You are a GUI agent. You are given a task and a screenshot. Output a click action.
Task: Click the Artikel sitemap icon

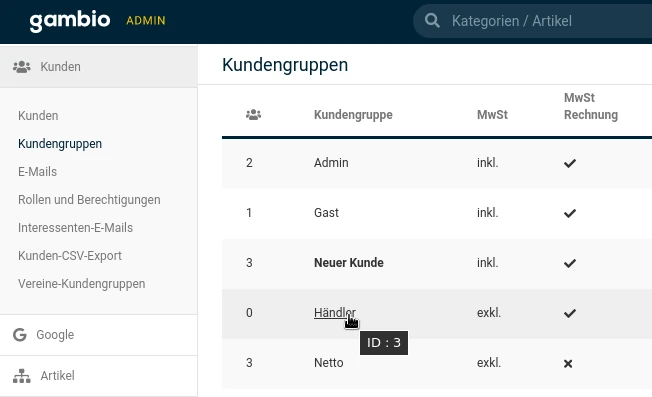[22, 376]
